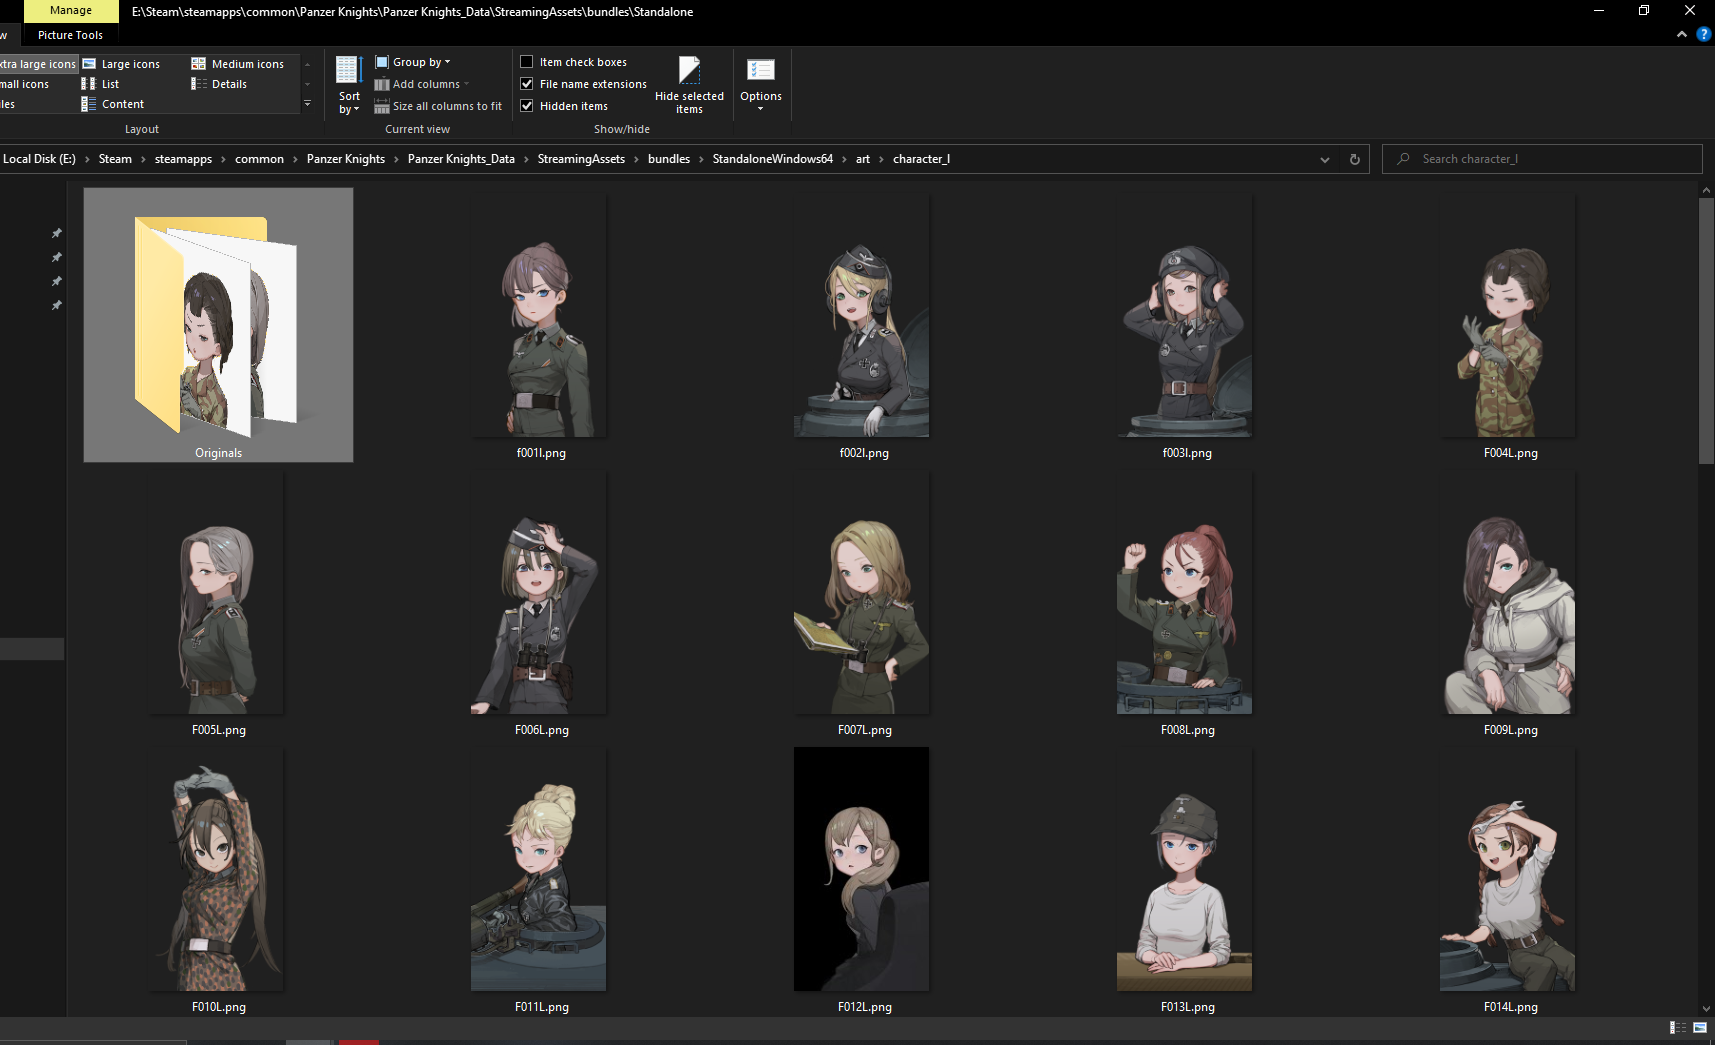
Task: Switch layout to Details view
Action: [x=219, y=84]
